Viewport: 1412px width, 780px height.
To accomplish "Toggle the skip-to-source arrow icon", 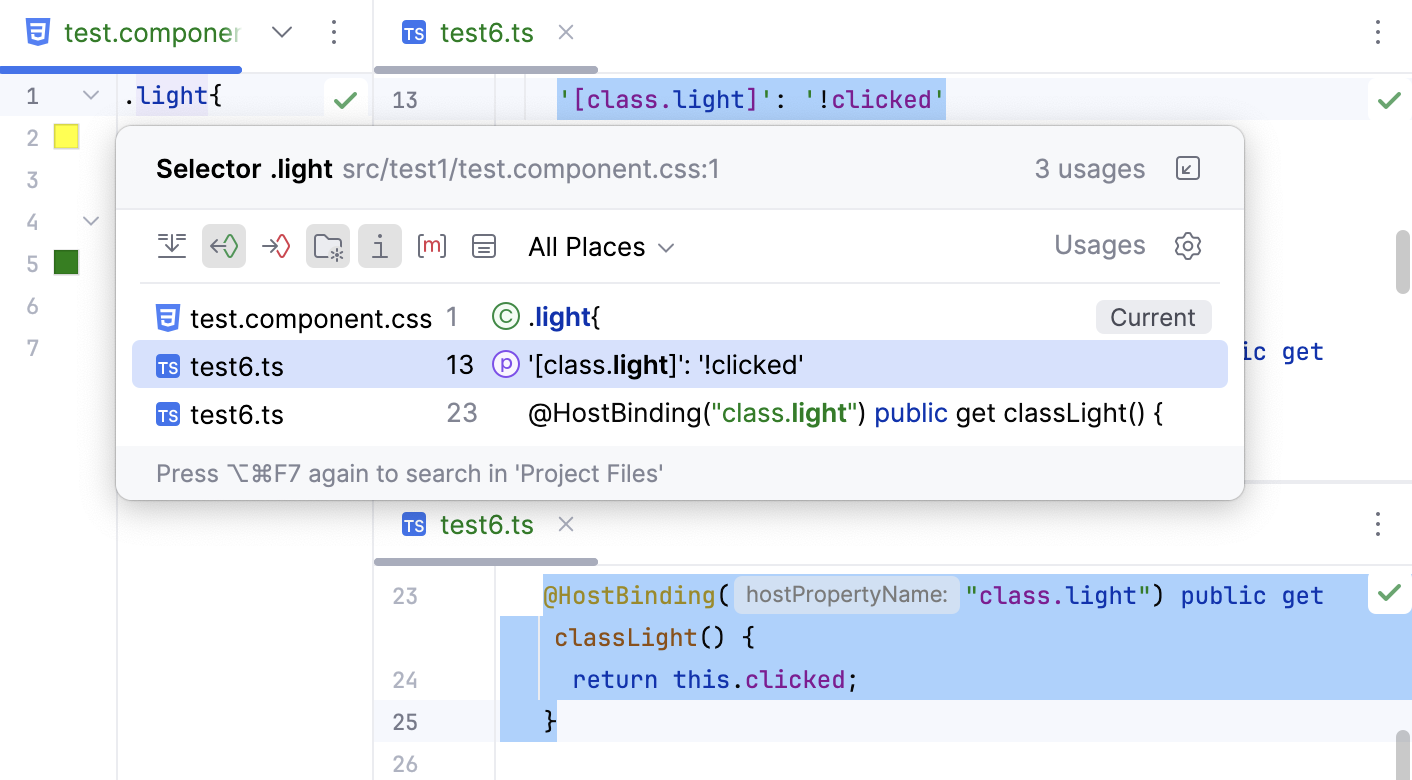I will click(172, 246).
